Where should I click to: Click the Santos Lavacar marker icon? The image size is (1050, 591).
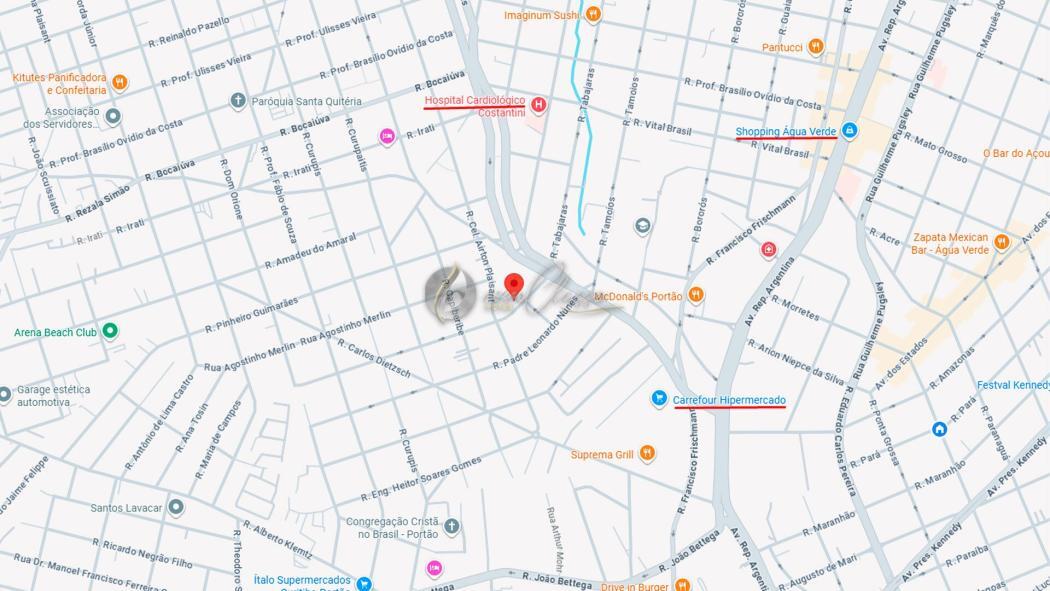[x=175, y=507]
